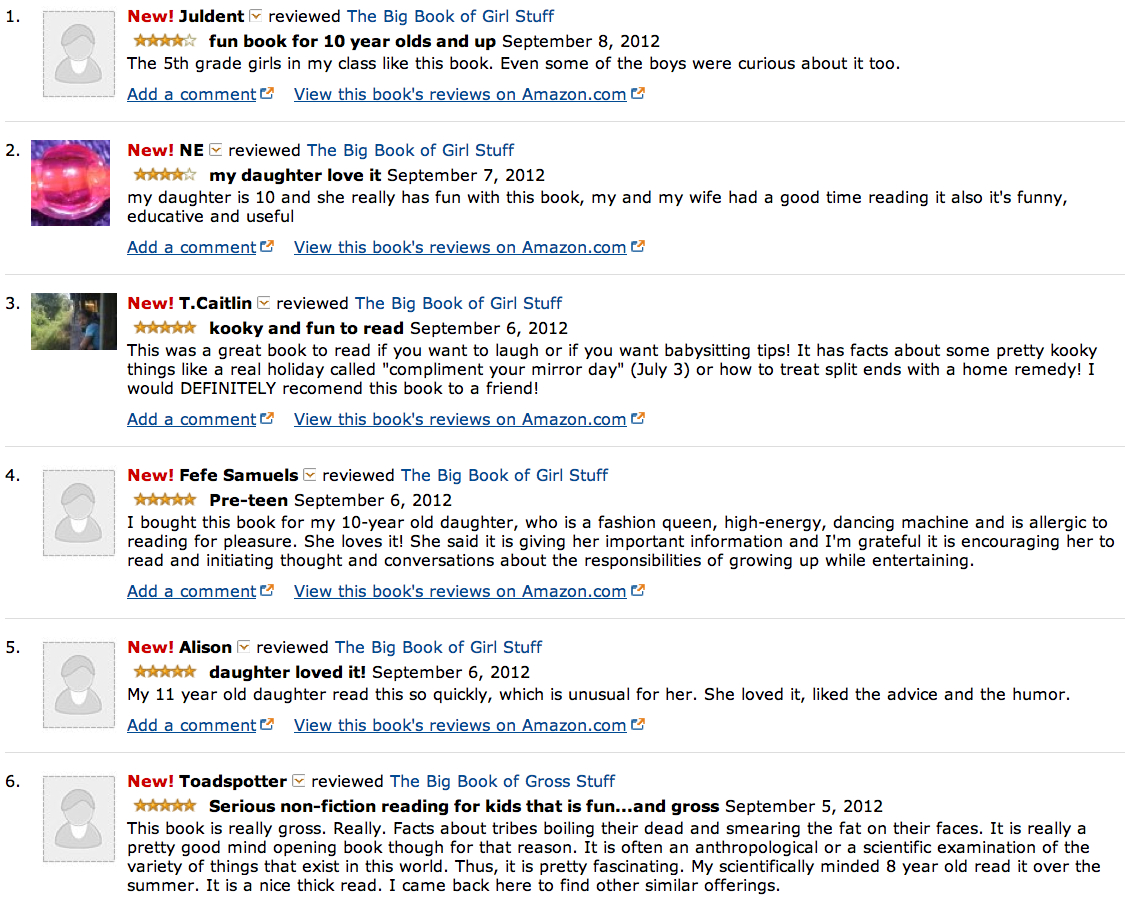1125x902 pixels.
Task: Click external link icon beside Alison's Add a comment
Action: pyautogui.click(x=267, y=725)
